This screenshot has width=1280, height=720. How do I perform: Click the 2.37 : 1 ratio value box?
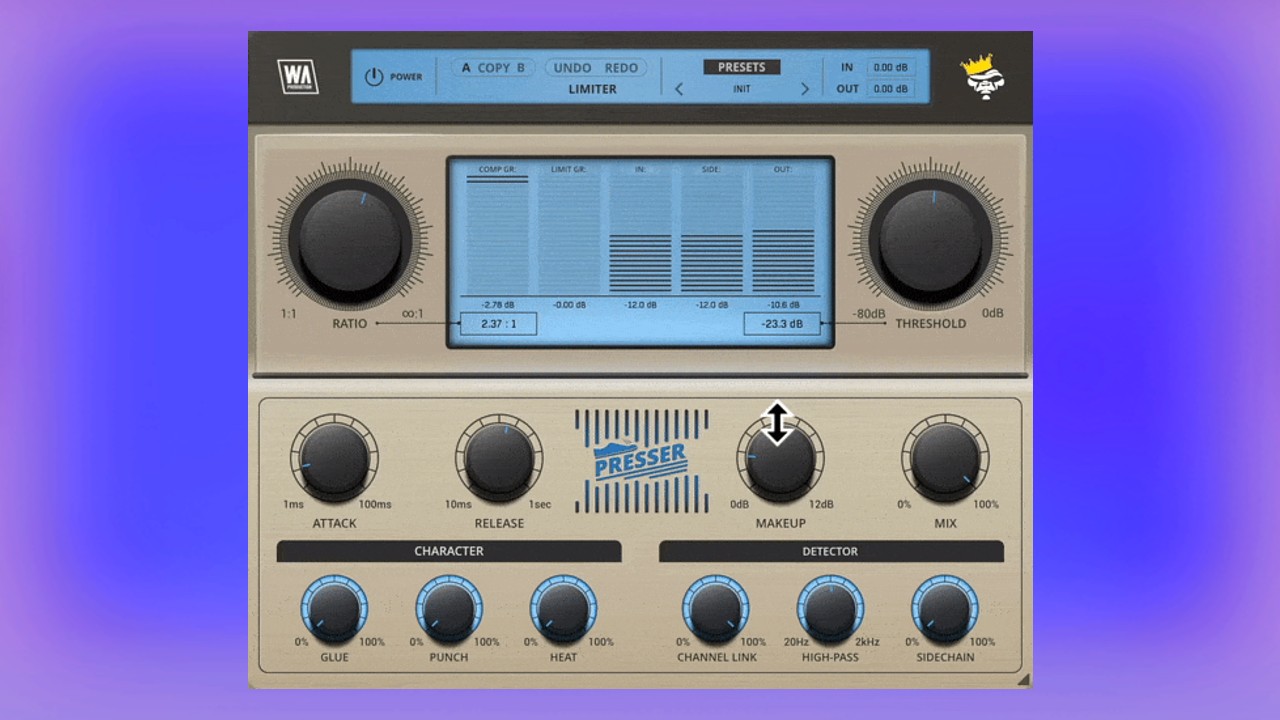[499, 324]
